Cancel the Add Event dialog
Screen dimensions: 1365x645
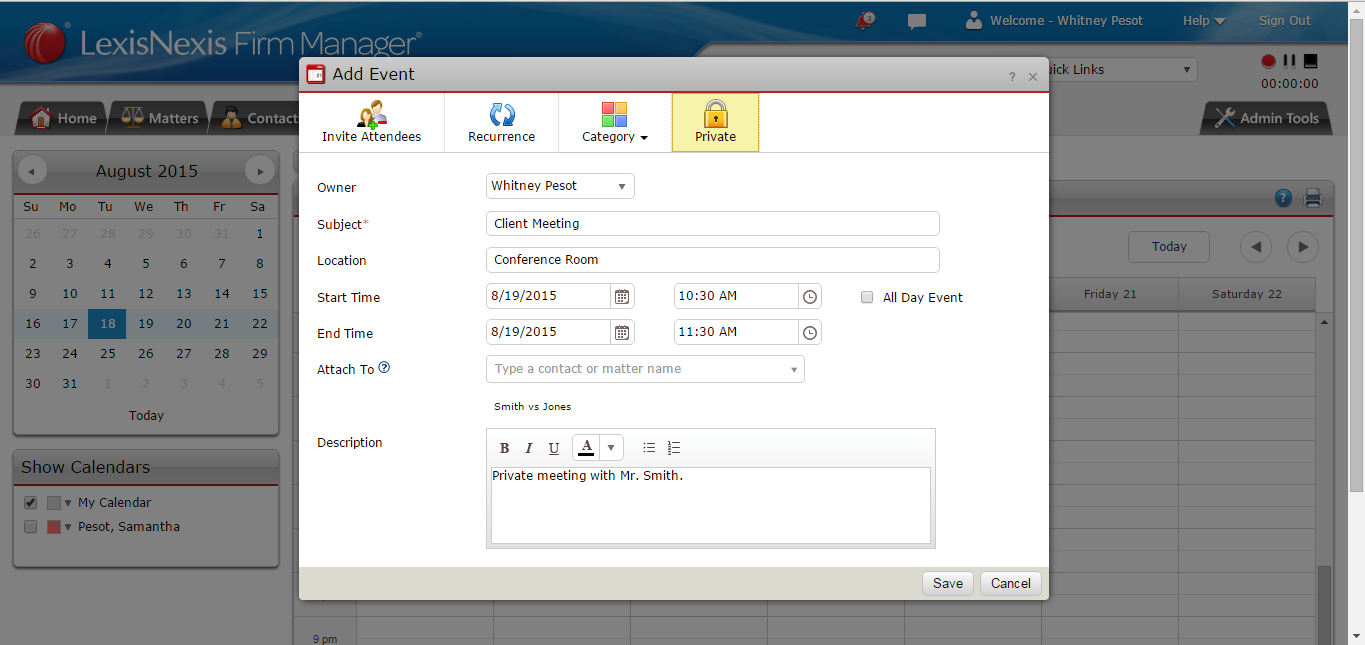[1011, 583]
